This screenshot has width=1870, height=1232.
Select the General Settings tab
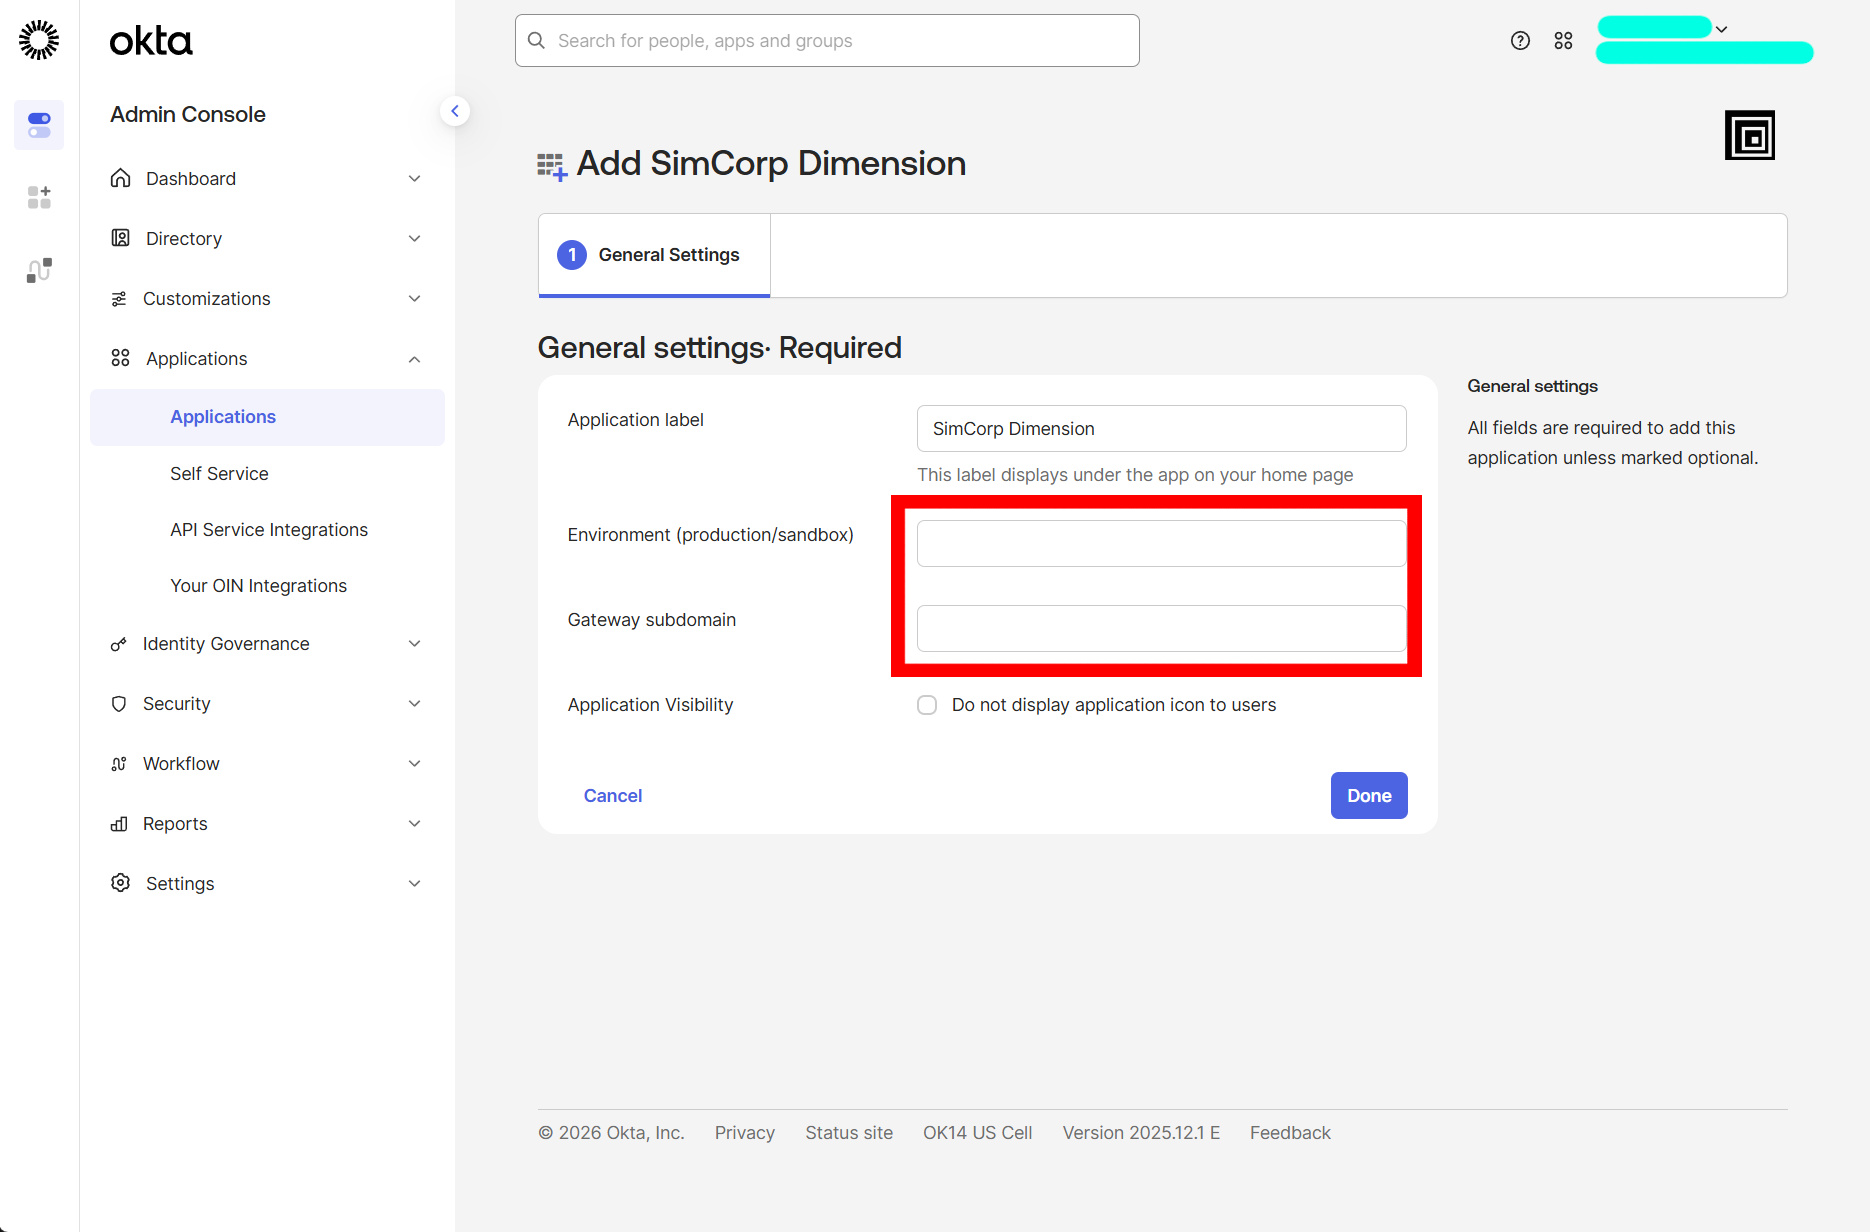tap(654, 255)
